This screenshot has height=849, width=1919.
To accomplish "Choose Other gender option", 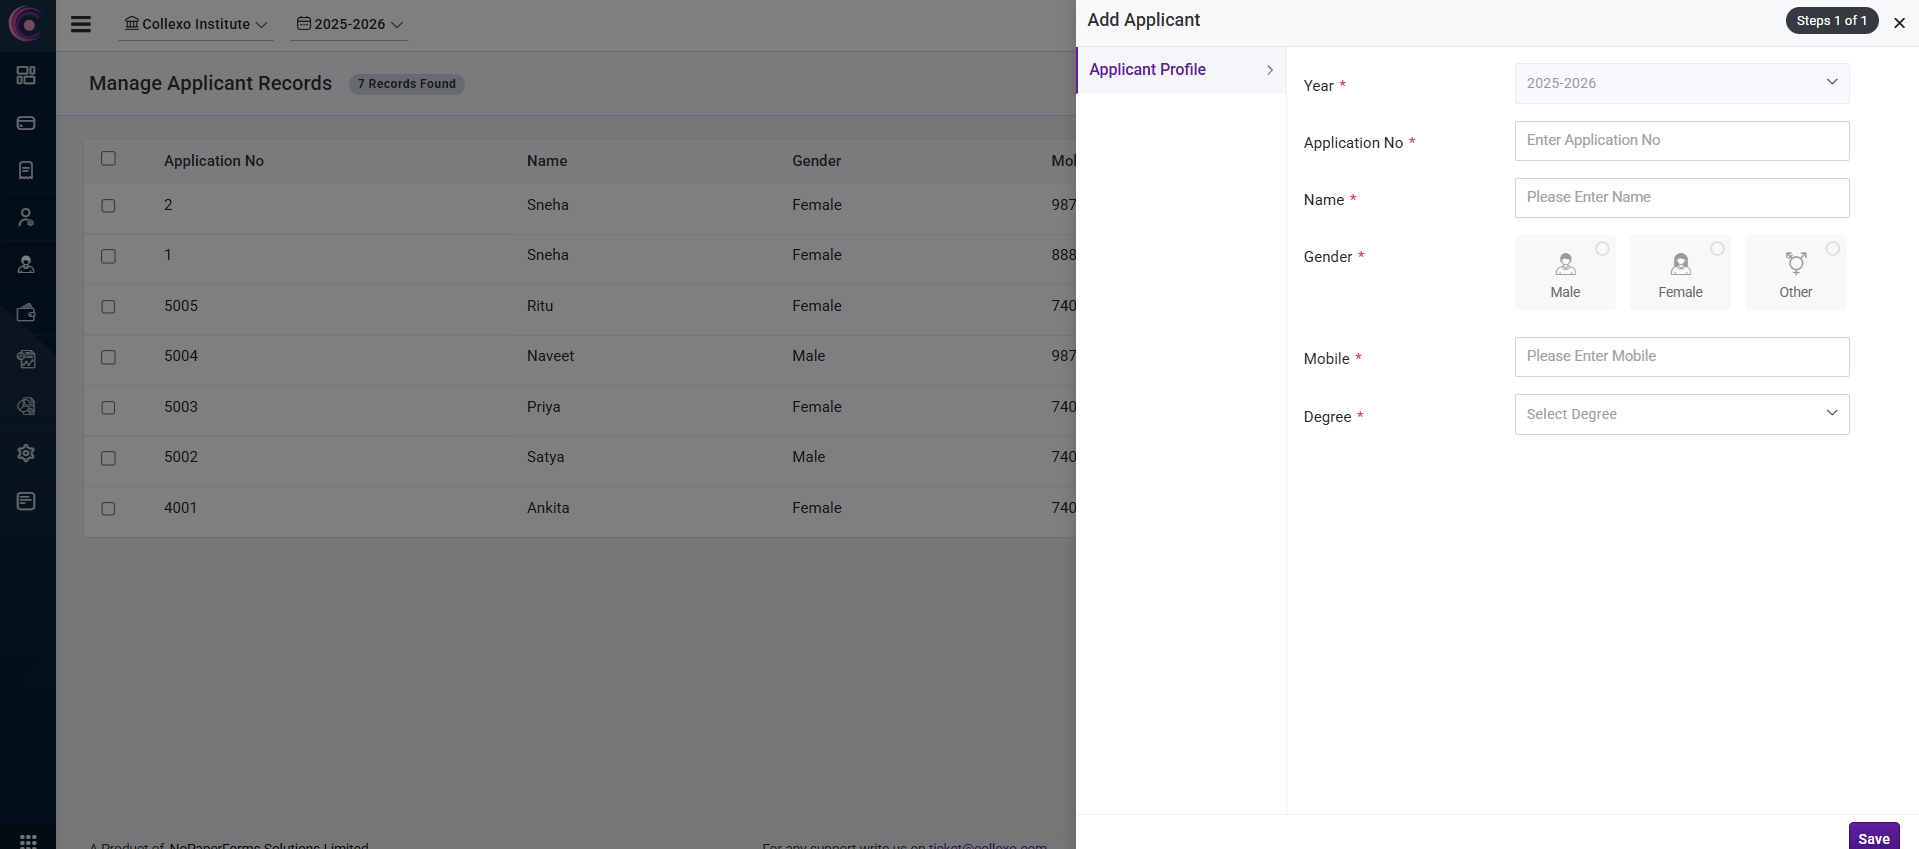I will point(1795,273).
